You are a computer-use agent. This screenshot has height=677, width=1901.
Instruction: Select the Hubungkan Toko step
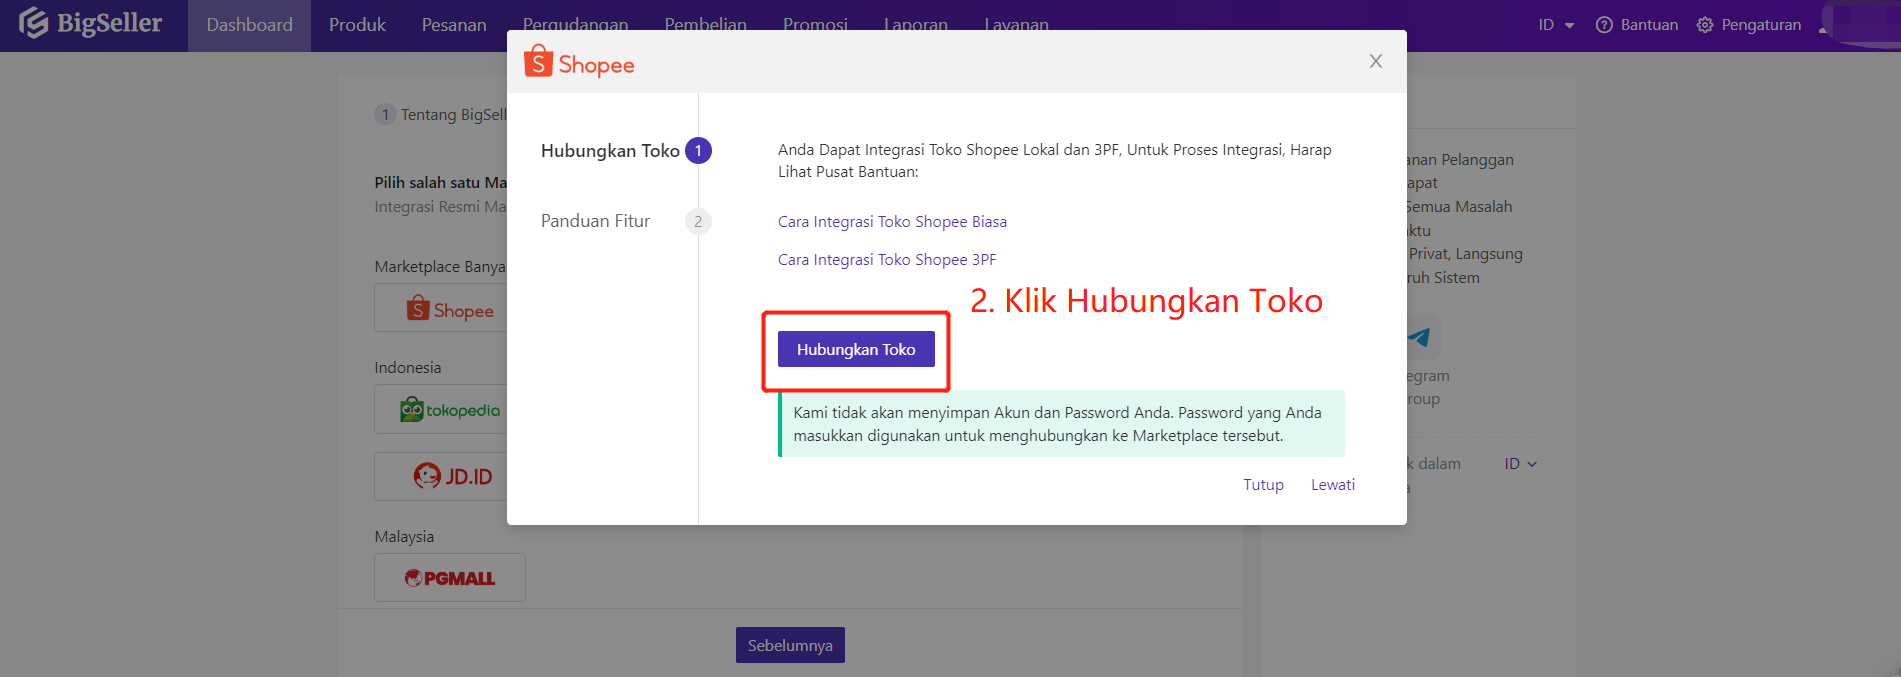pyautogui.click(x=610, y=151)
